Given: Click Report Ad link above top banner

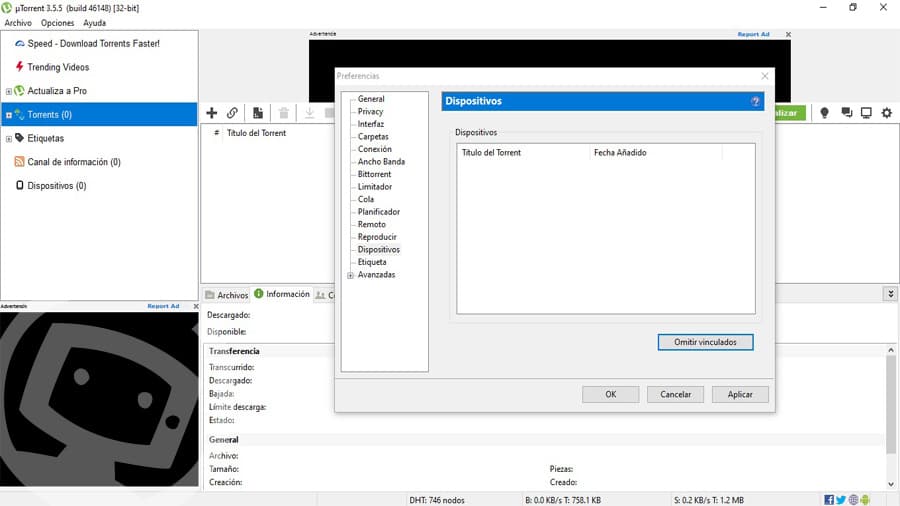Looking at the screenshot, I should (x=753, y=34).
